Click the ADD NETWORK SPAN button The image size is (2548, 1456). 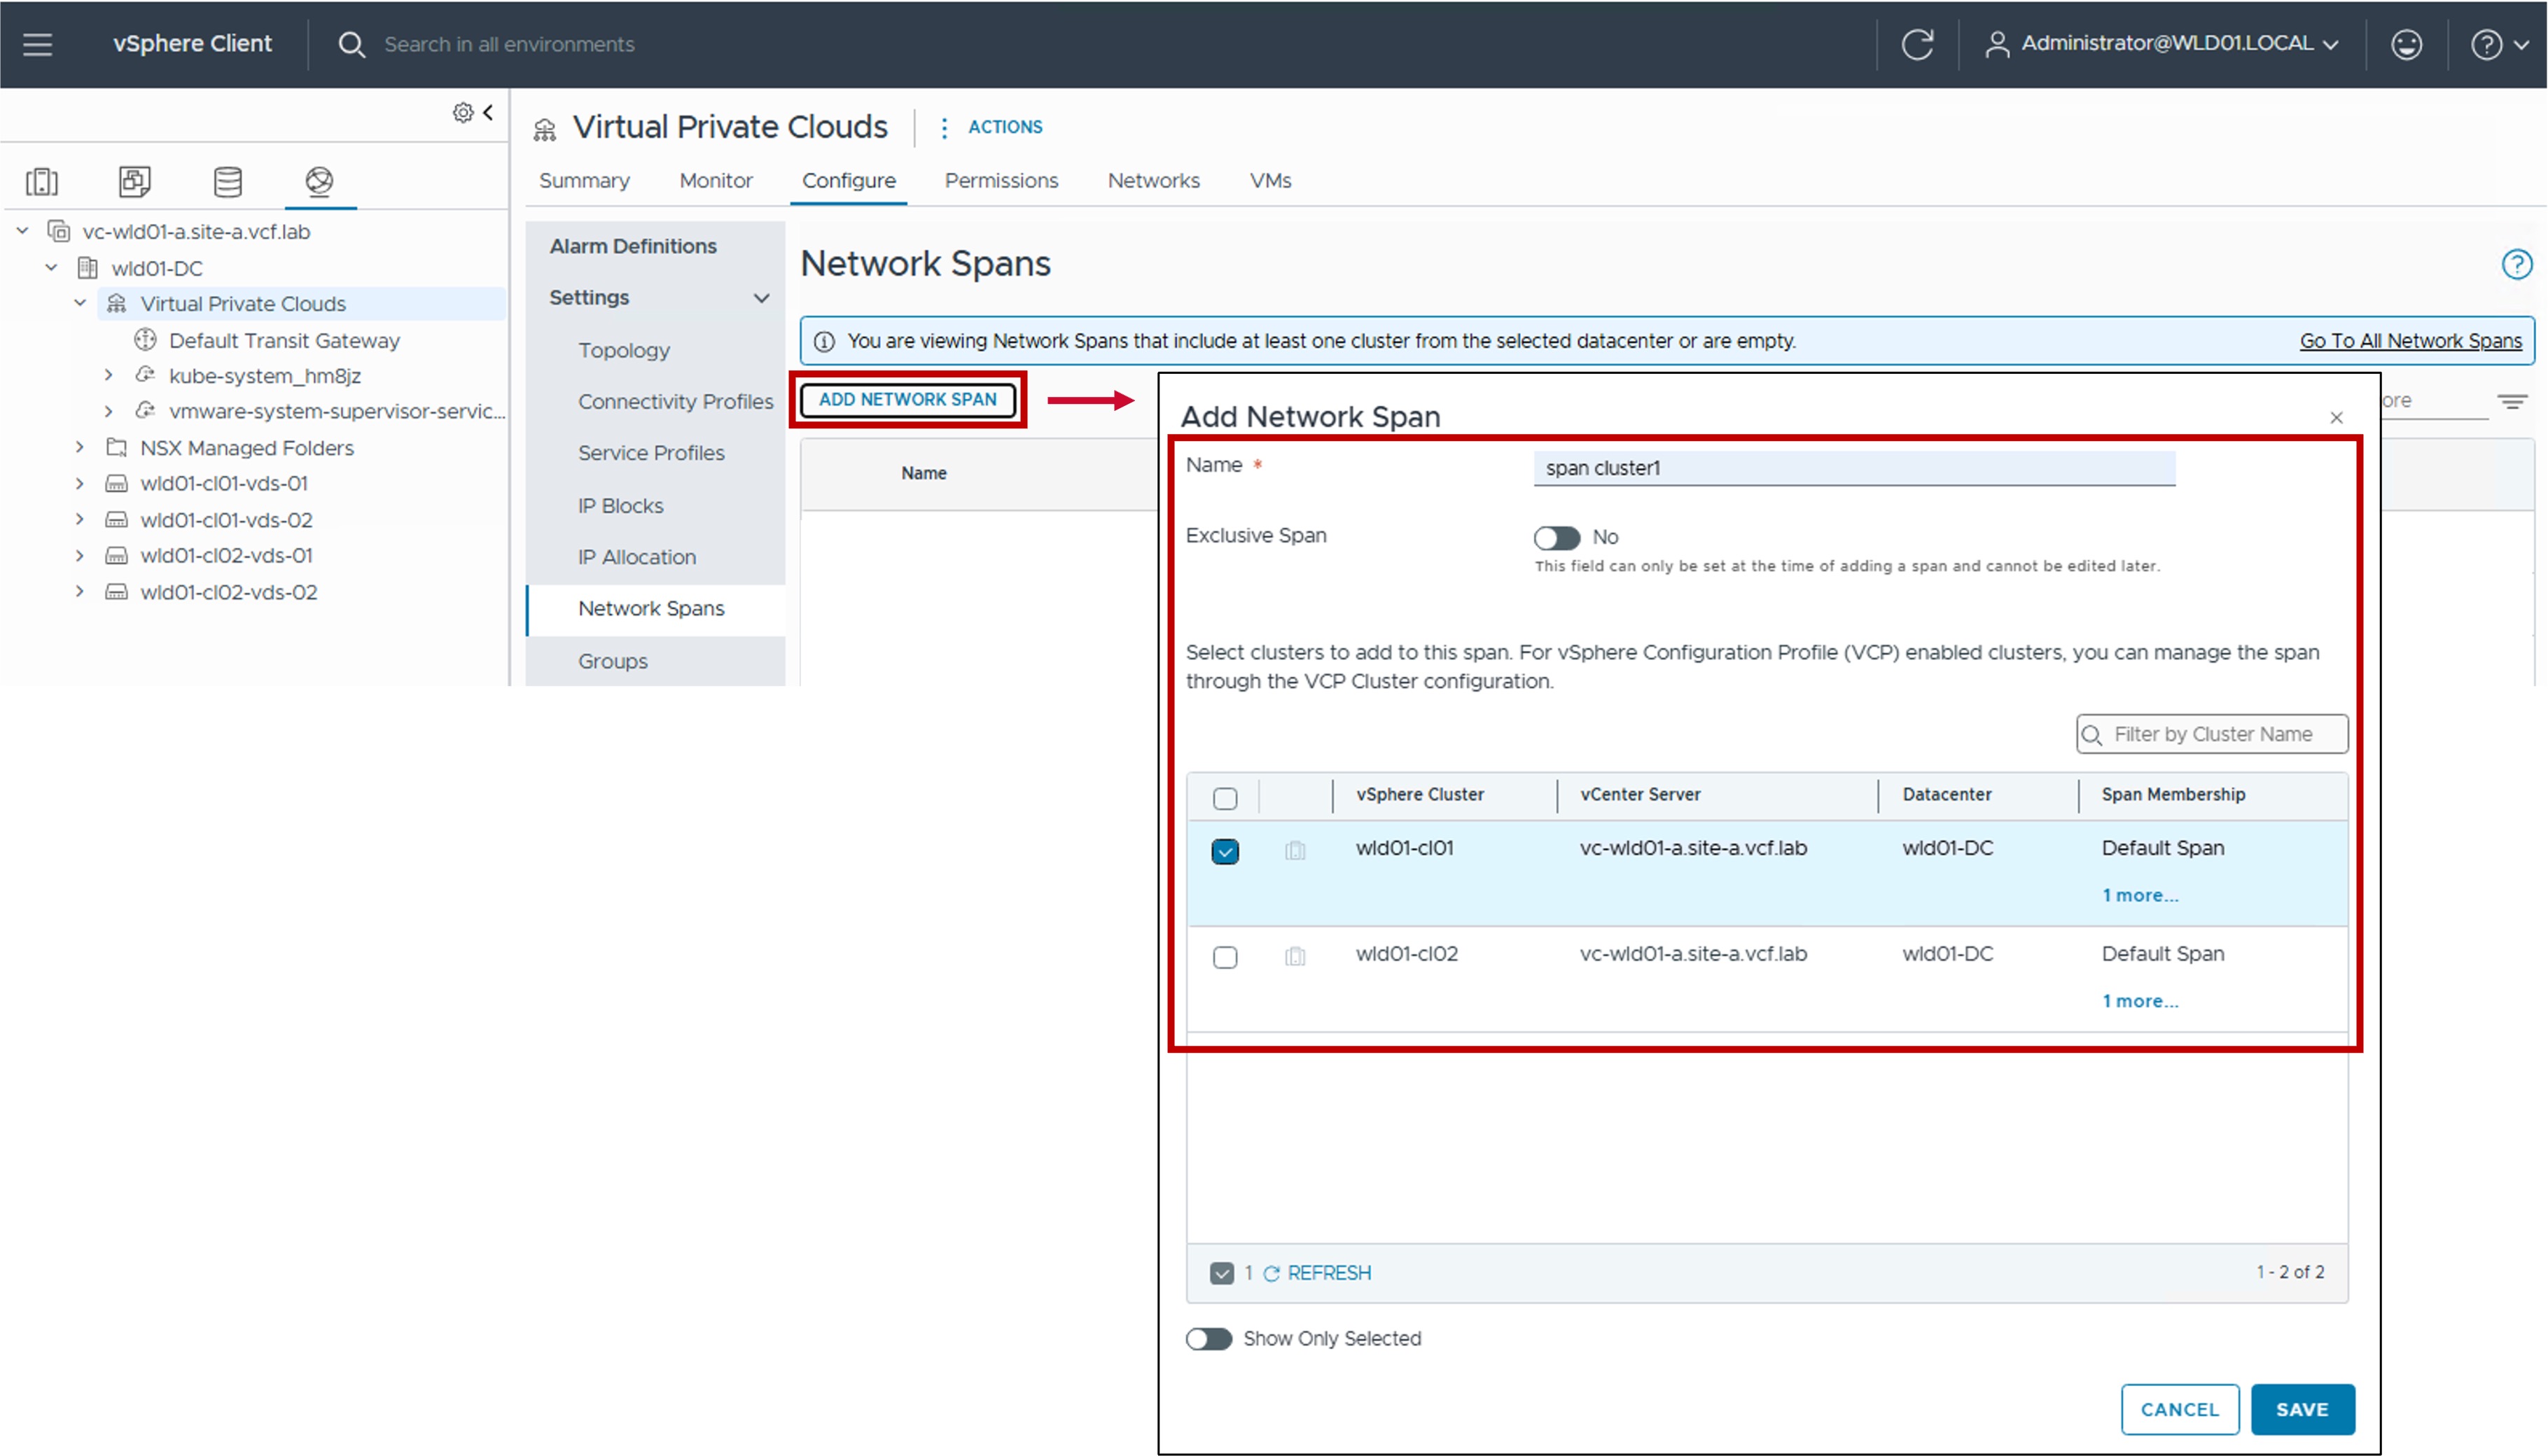click(x=907, y=399)
